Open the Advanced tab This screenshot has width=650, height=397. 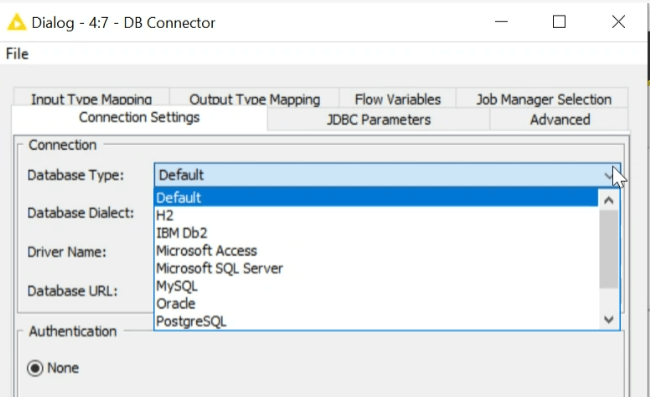click(x=560, y=120)
